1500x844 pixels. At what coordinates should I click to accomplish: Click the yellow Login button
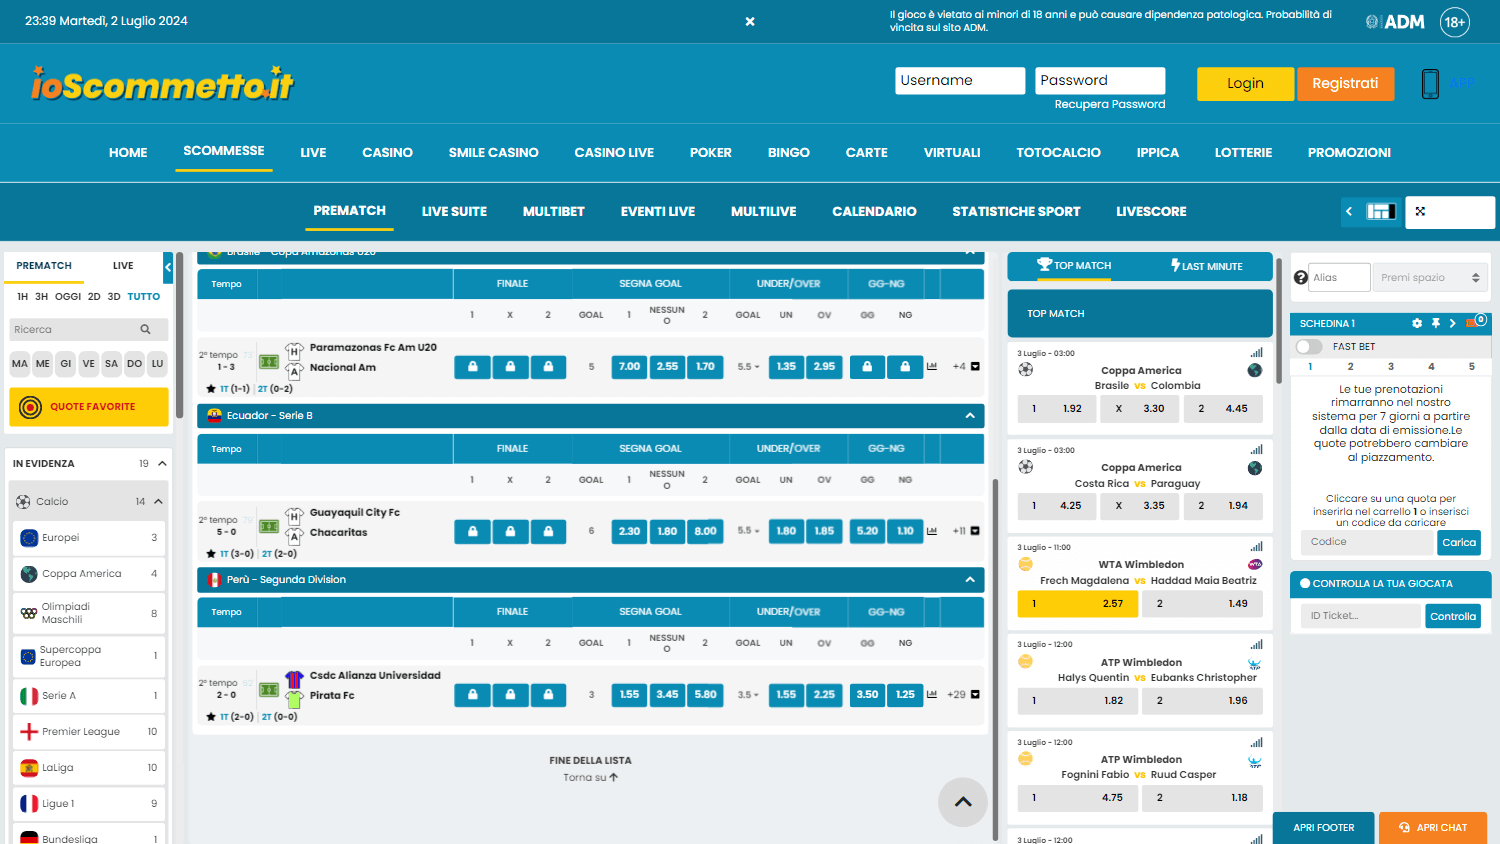pyautogui.click(x=1245, y=84)
